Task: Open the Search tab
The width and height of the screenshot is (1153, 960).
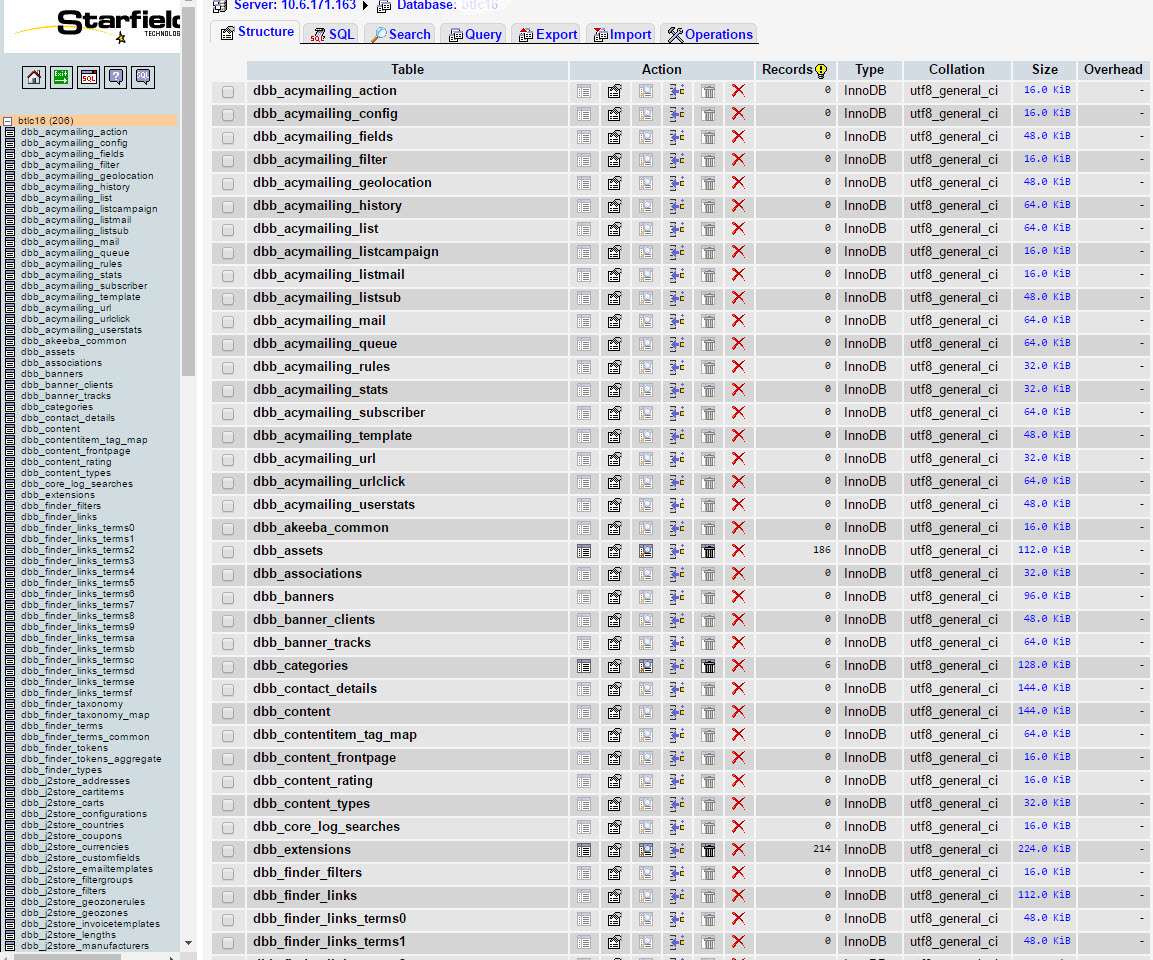Action: pyautogui.click(x=401, y=34)
